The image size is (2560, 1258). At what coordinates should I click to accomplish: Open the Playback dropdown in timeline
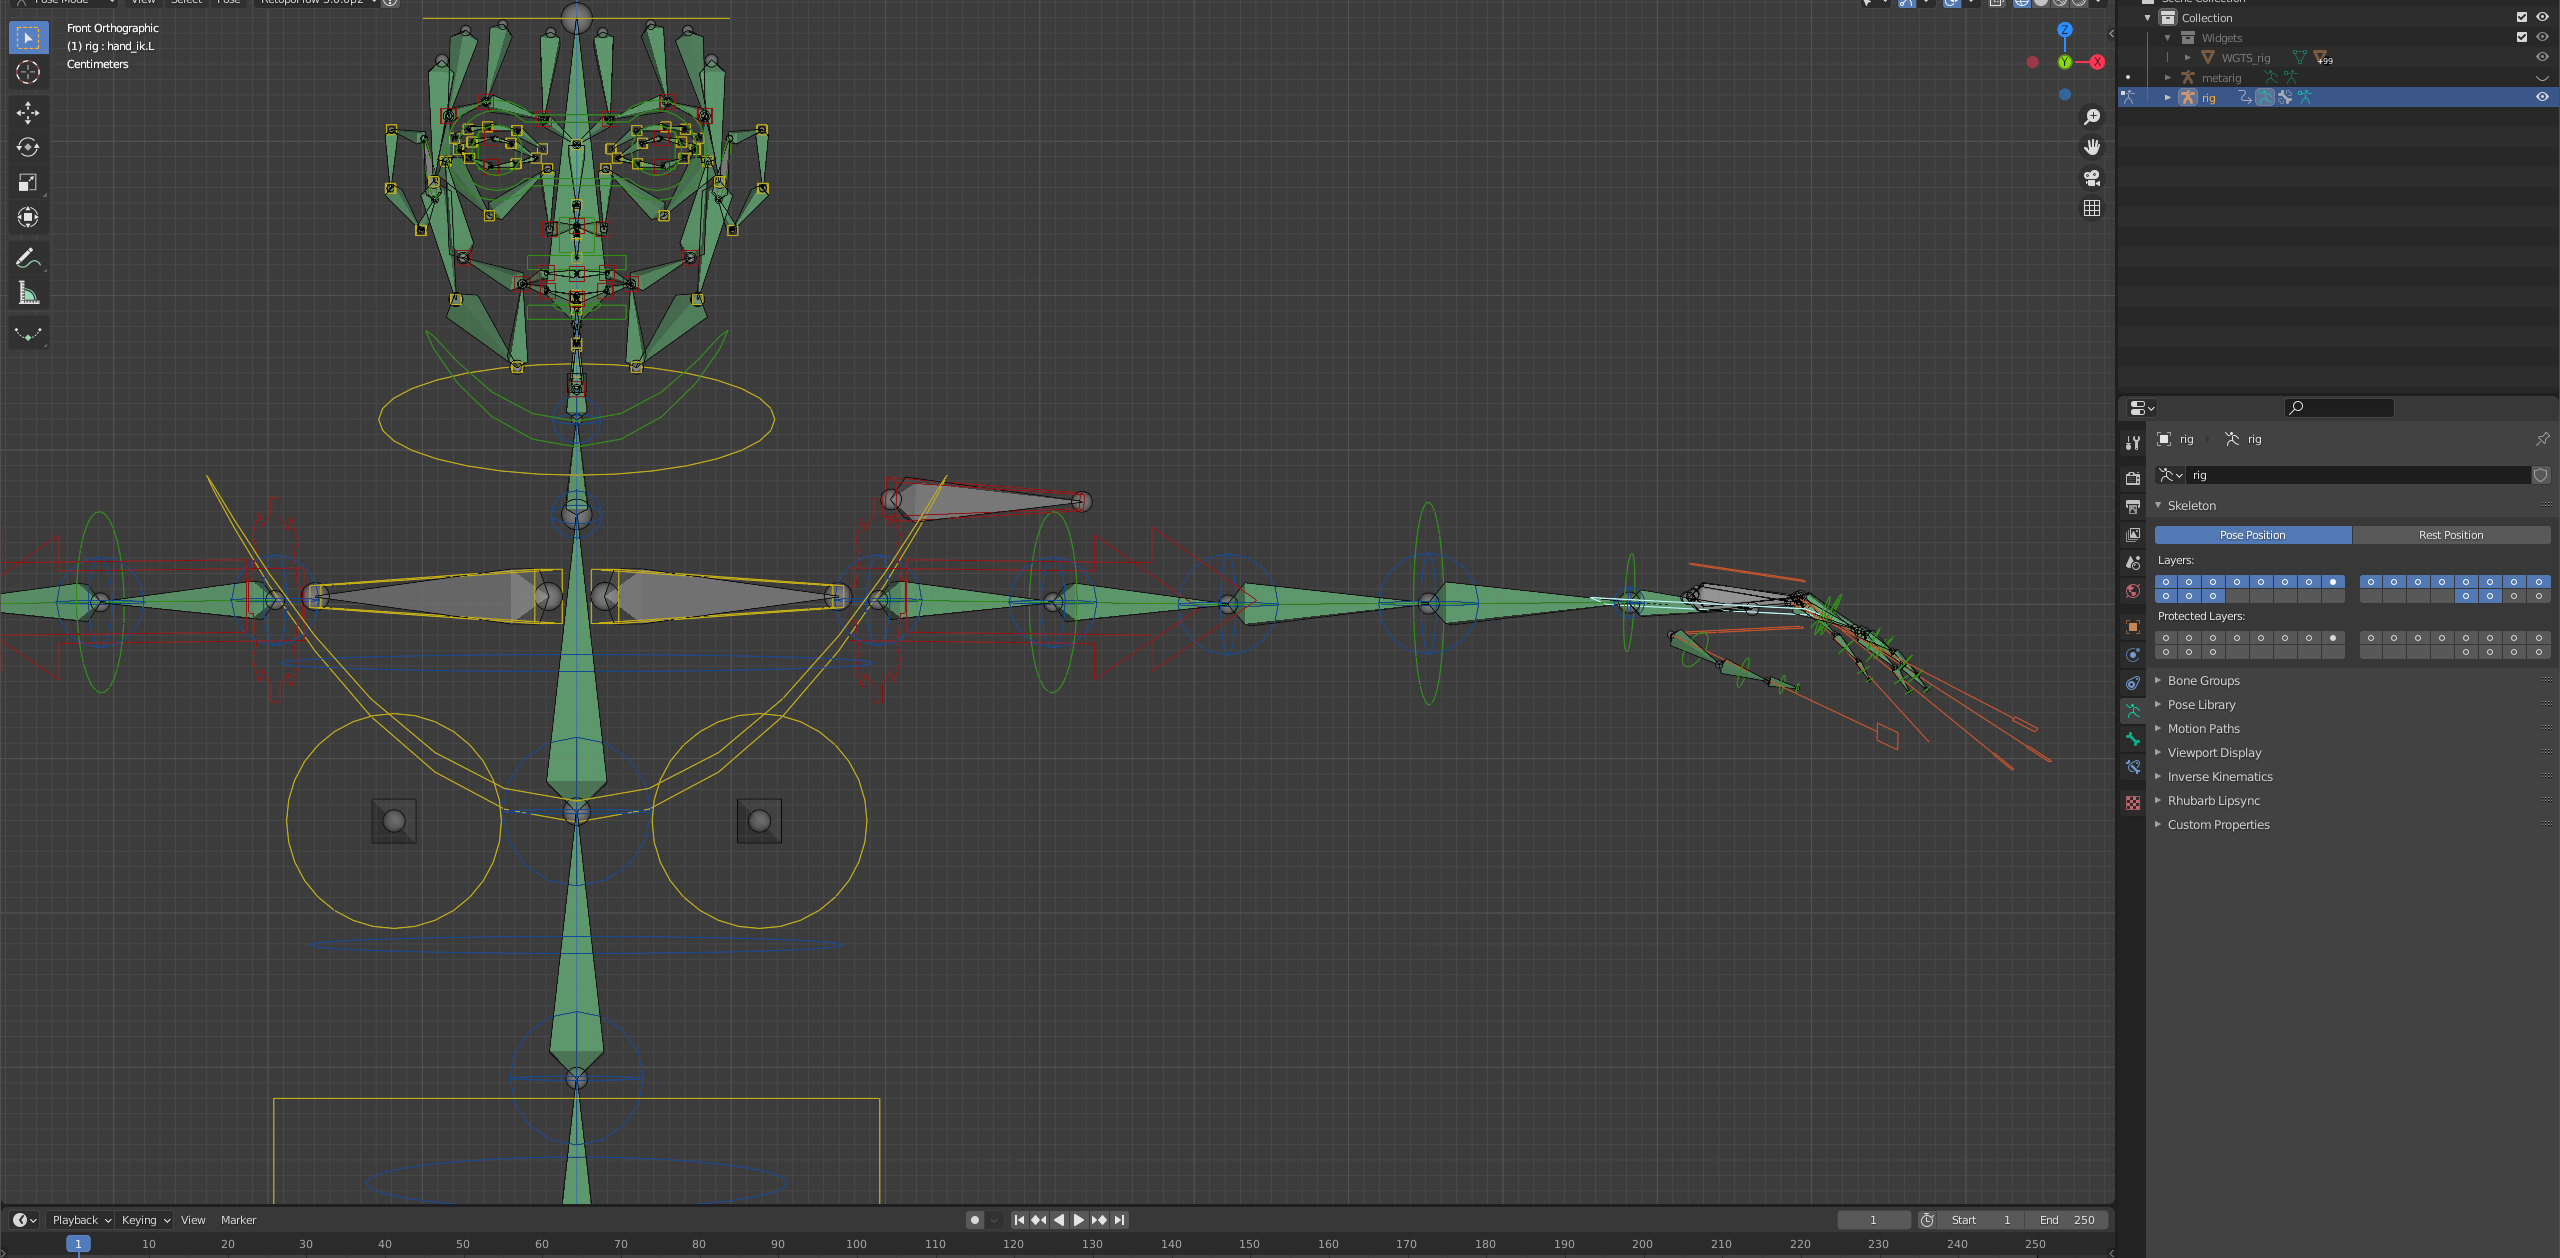point(82,1220)
